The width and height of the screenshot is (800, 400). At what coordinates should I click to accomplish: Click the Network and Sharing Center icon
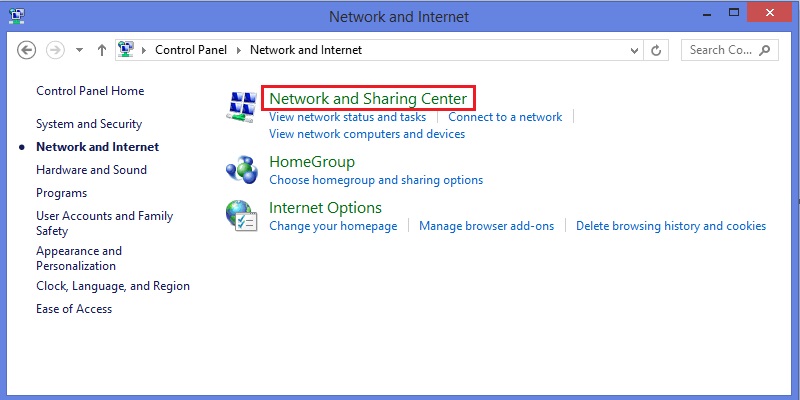click(241, 107)
